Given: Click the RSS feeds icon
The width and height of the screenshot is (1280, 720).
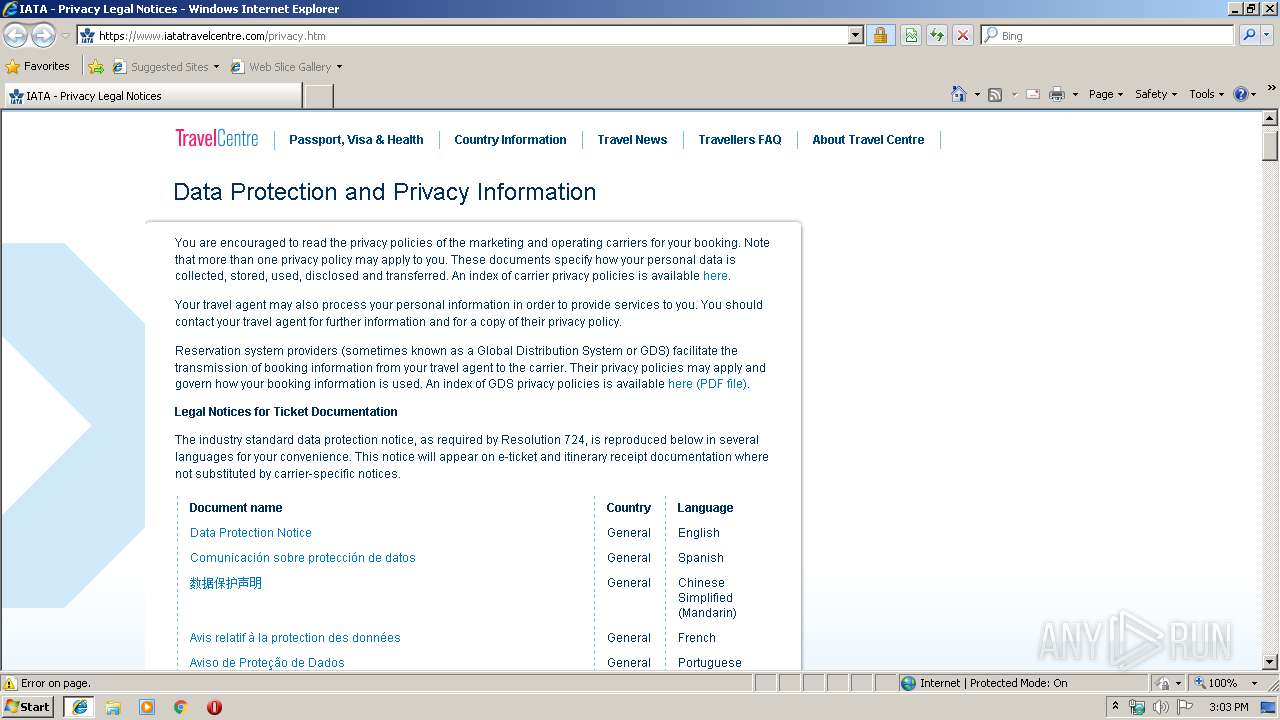Looking at the screenshot, I should (x=995, y=94).
